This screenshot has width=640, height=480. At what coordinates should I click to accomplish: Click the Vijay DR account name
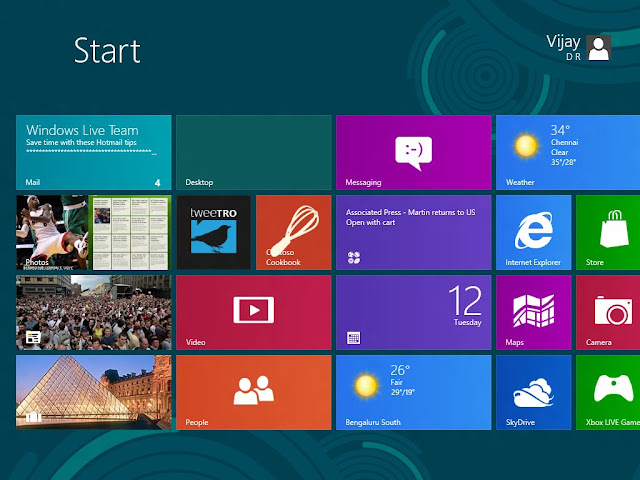coord(564,47)
